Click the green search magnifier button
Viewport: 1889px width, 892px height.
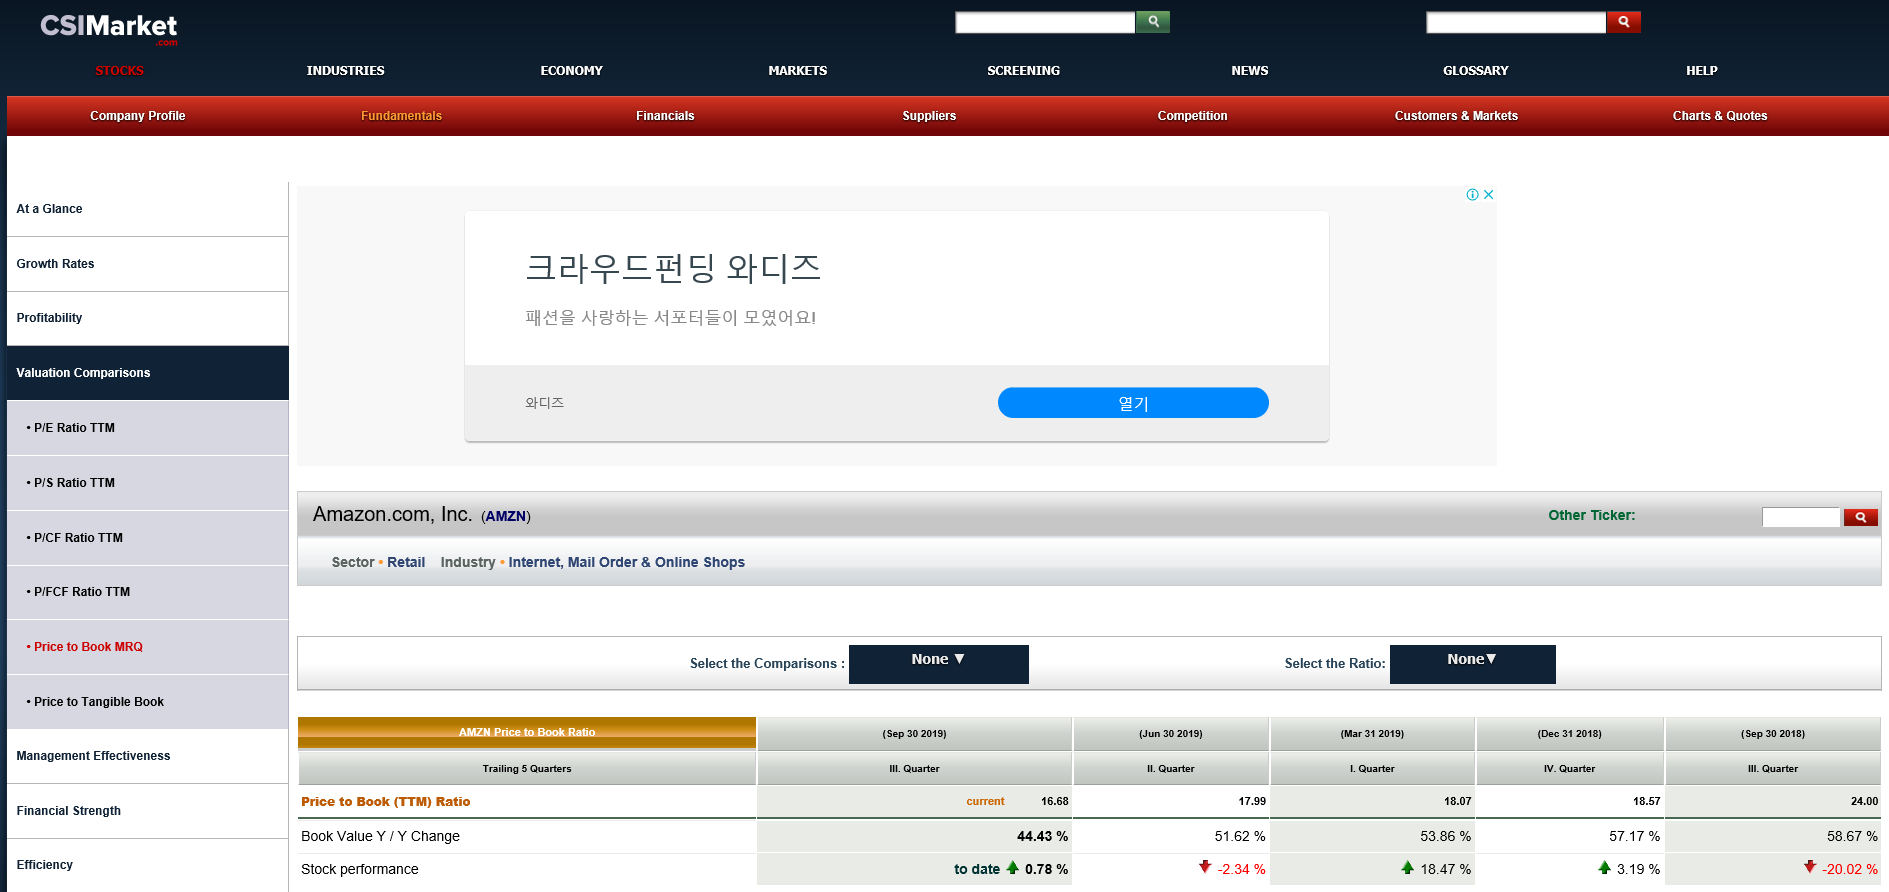(1153, 21)
